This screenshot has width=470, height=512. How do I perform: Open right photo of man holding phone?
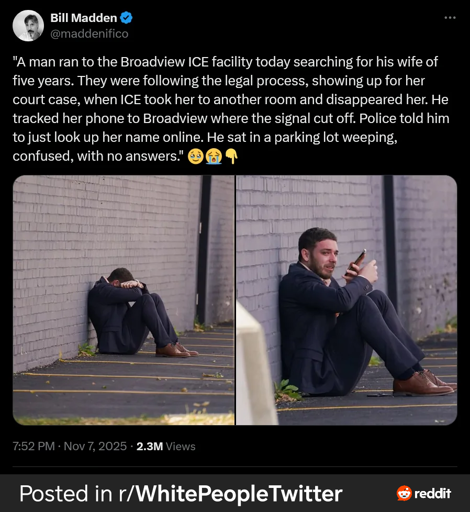tap(347, 300)
